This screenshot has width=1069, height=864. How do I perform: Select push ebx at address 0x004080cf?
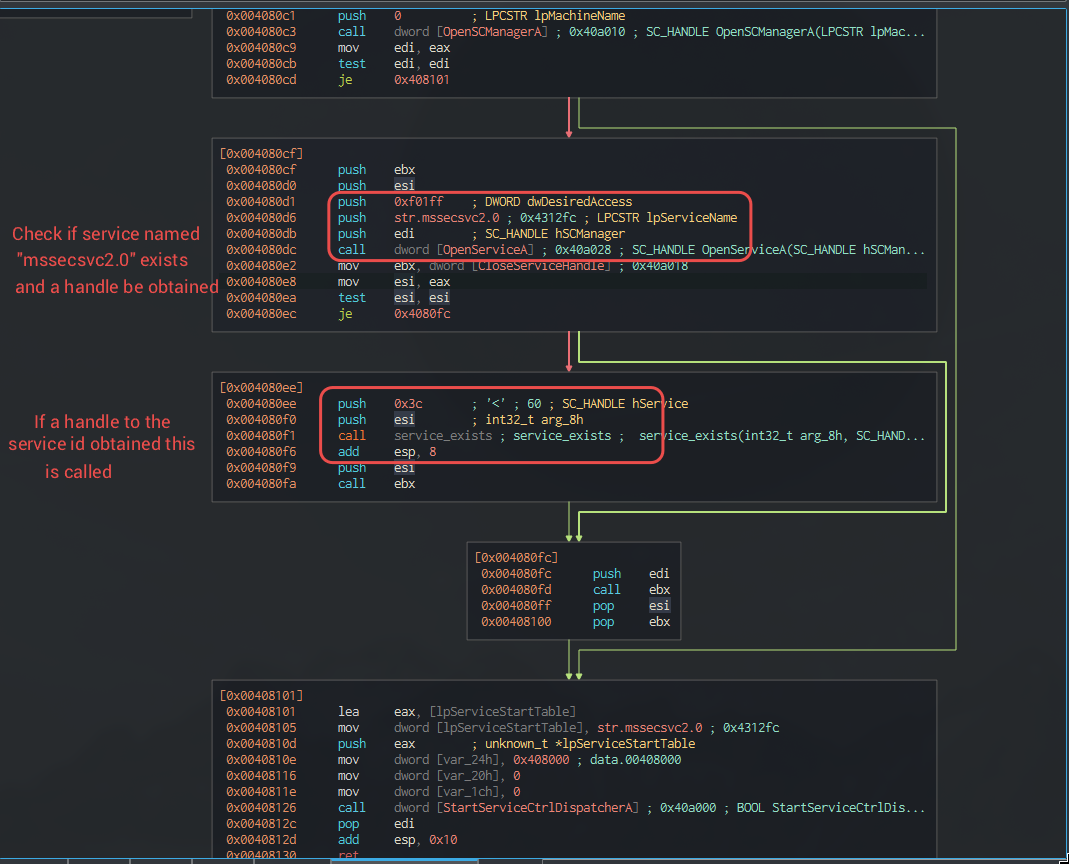click(x=320, y=170)
